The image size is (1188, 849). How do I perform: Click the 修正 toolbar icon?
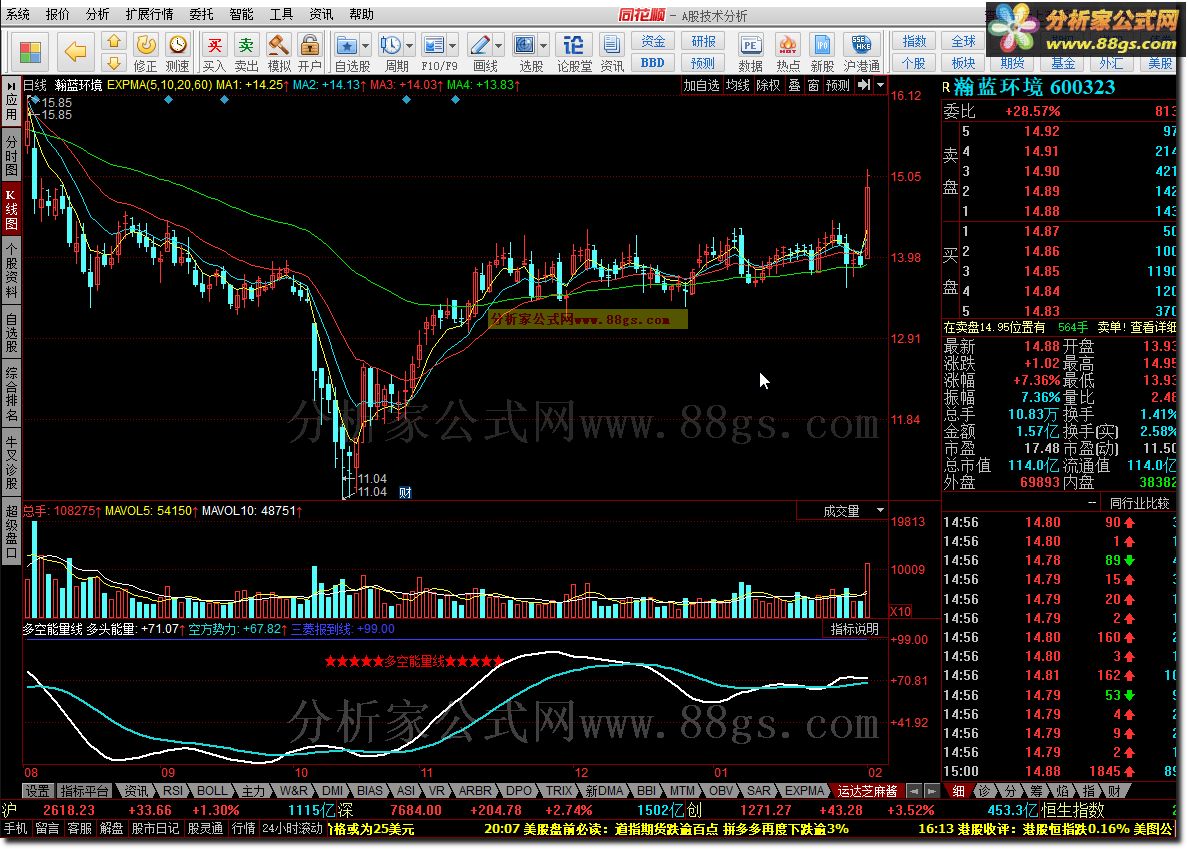145,52
